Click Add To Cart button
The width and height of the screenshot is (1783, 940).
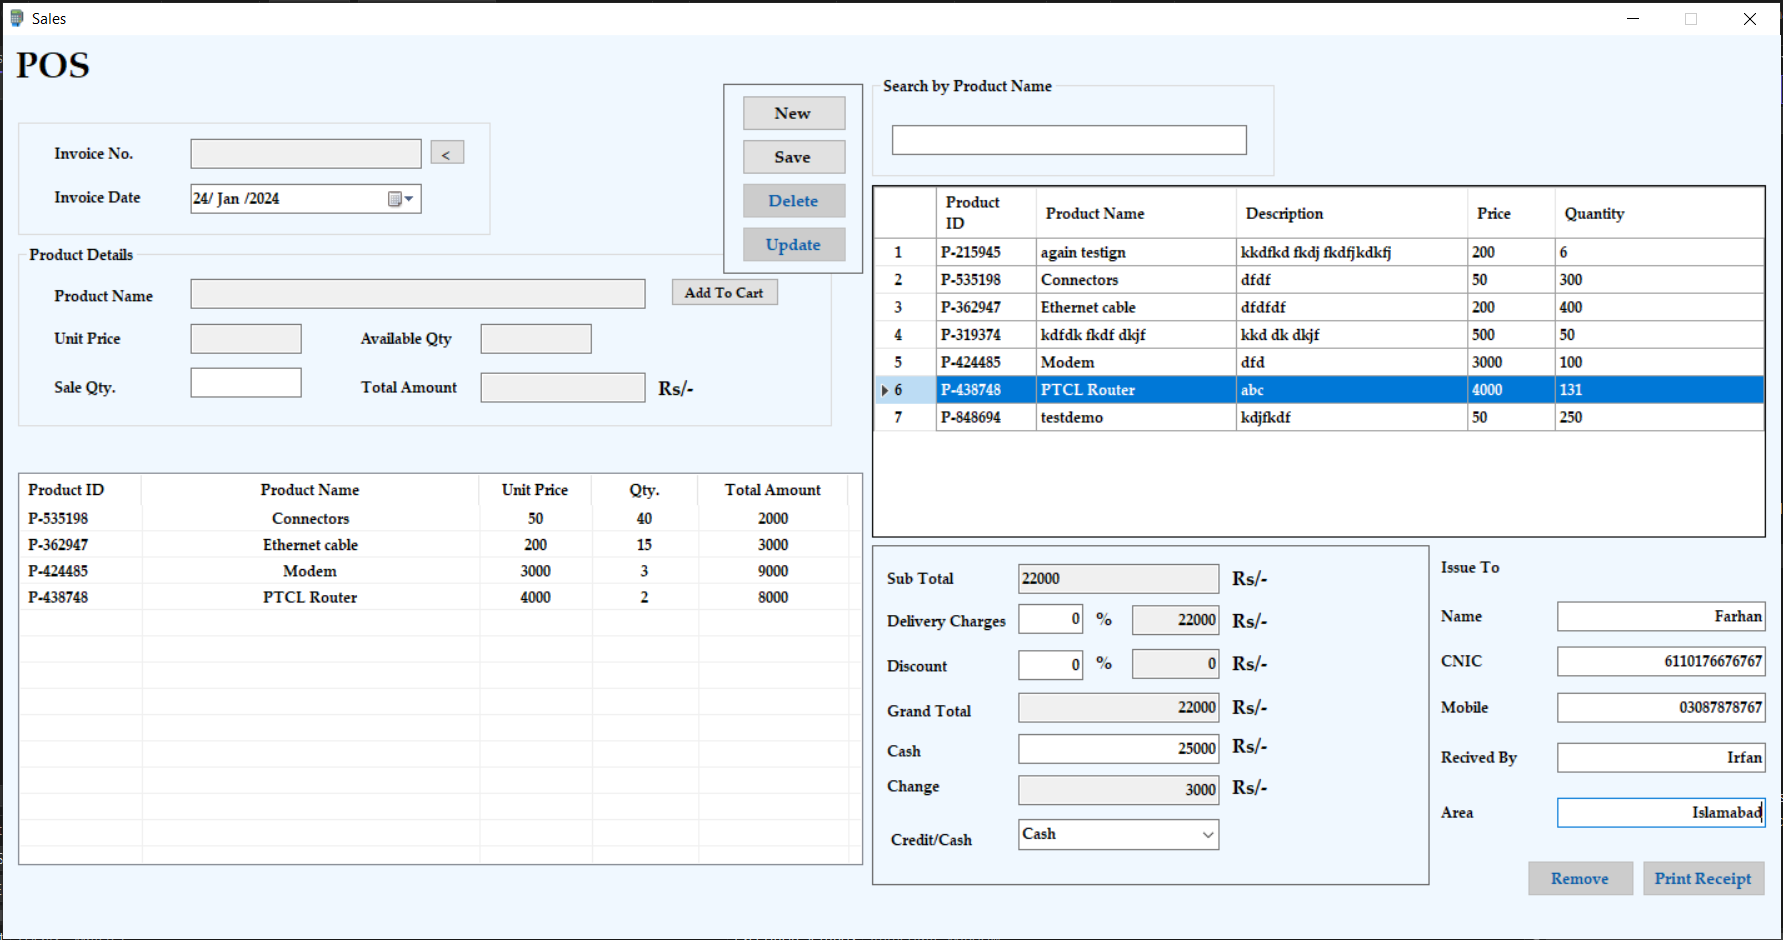pos(724,293)
